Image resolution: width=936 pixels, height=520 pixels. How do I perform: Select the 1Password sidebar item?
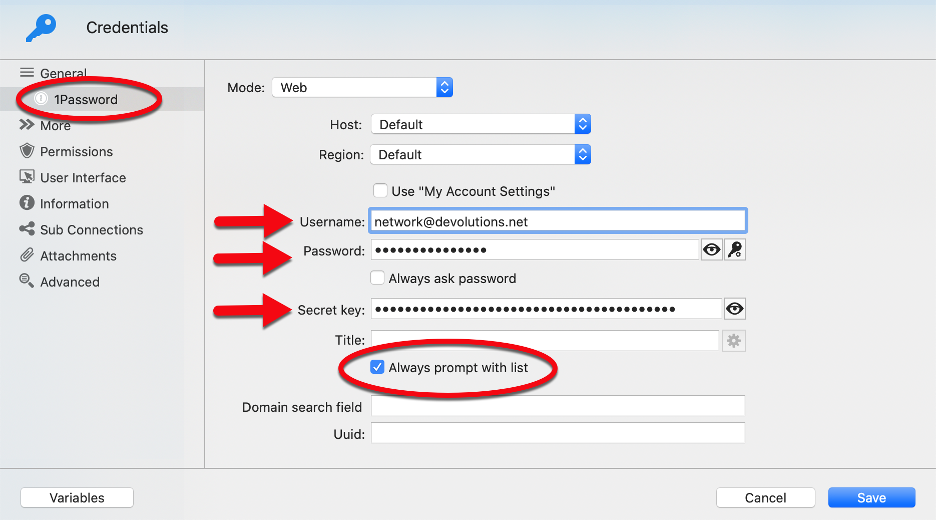point(102,99)
